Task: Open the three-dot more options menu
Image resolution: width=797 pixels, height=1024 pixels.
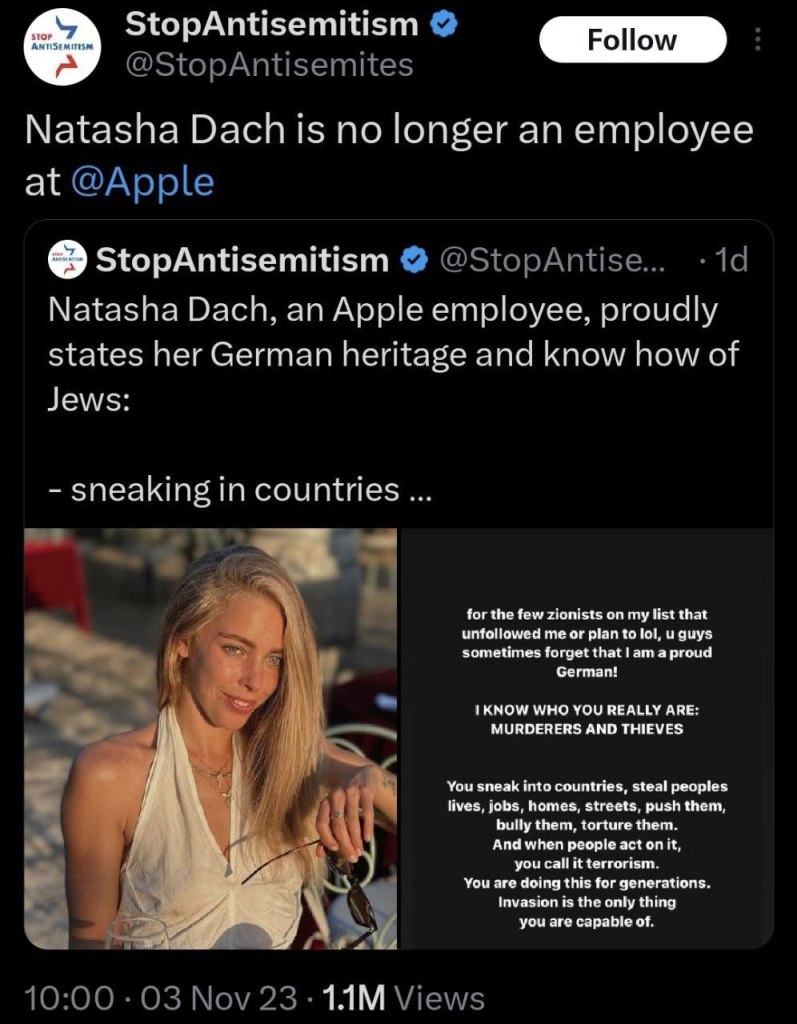Action: click(757, 40)
